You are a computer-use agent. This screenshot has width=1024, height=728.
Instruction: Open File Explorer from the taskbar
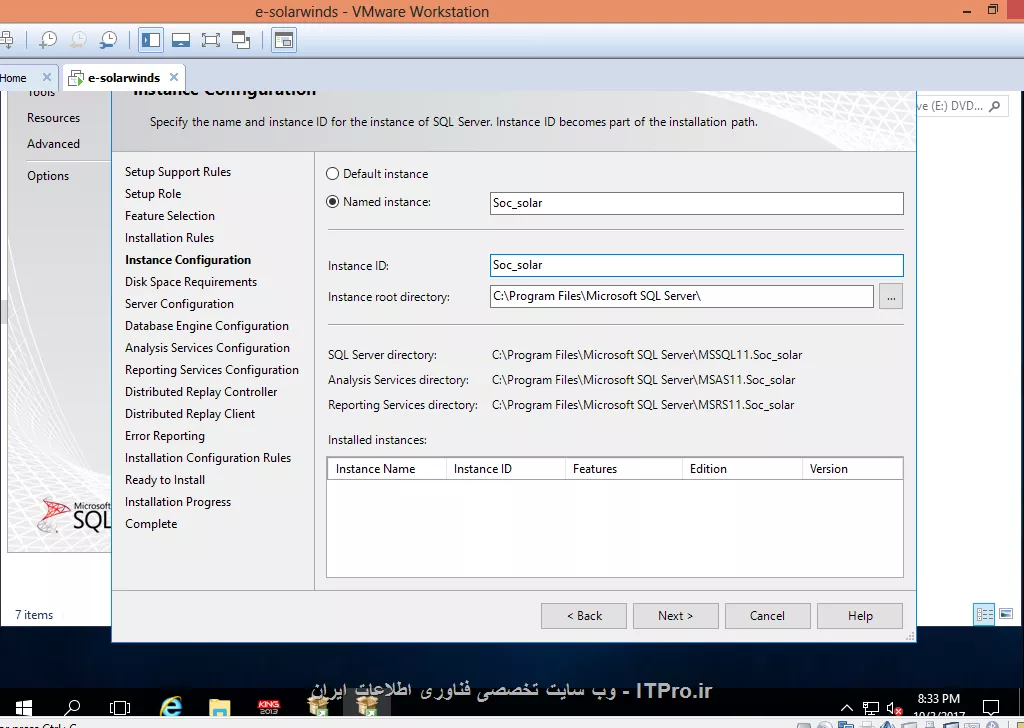point(219,707)
